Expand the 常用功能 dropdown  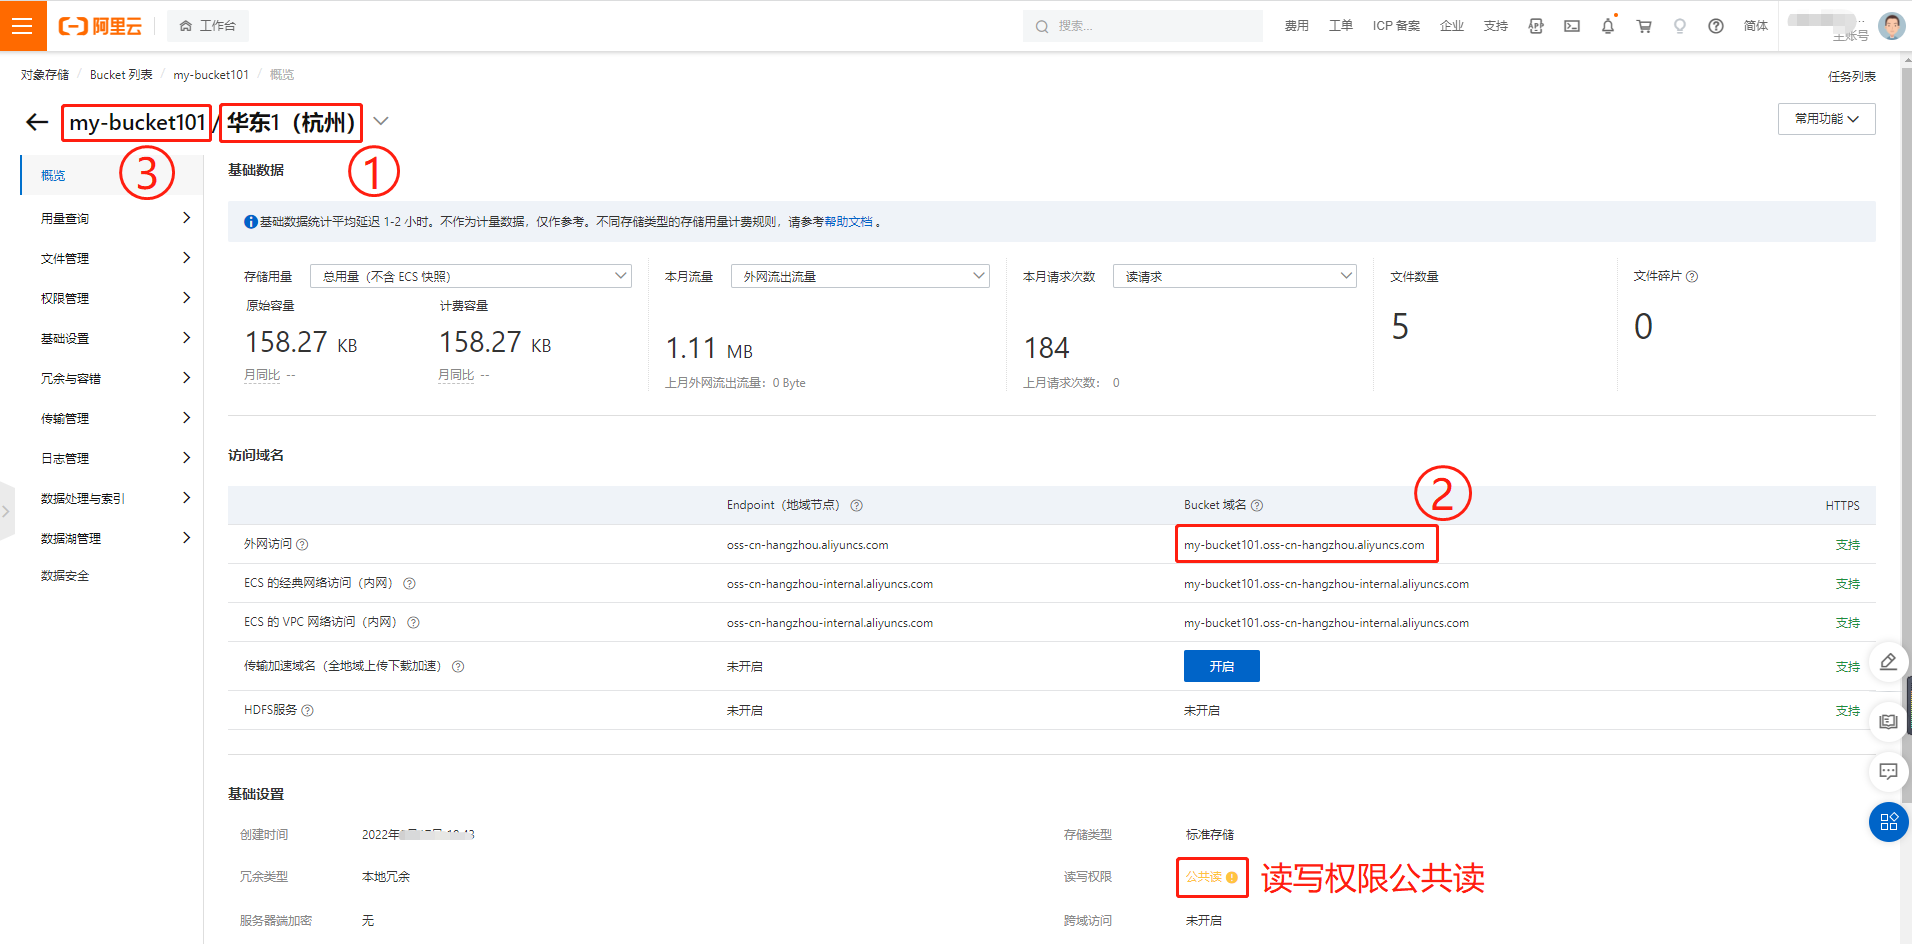pos(1826,119)
